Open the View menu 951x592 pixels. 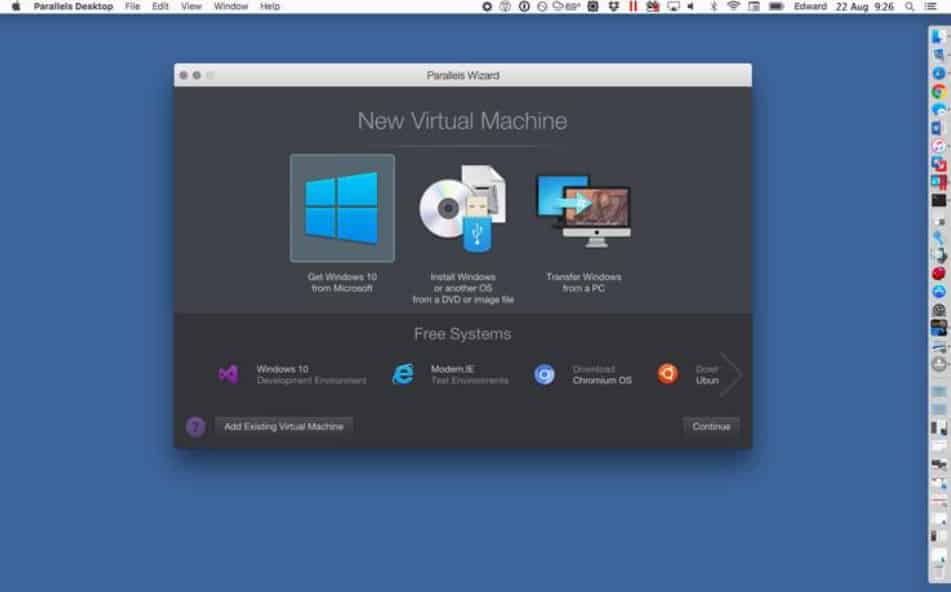[191, 7]
